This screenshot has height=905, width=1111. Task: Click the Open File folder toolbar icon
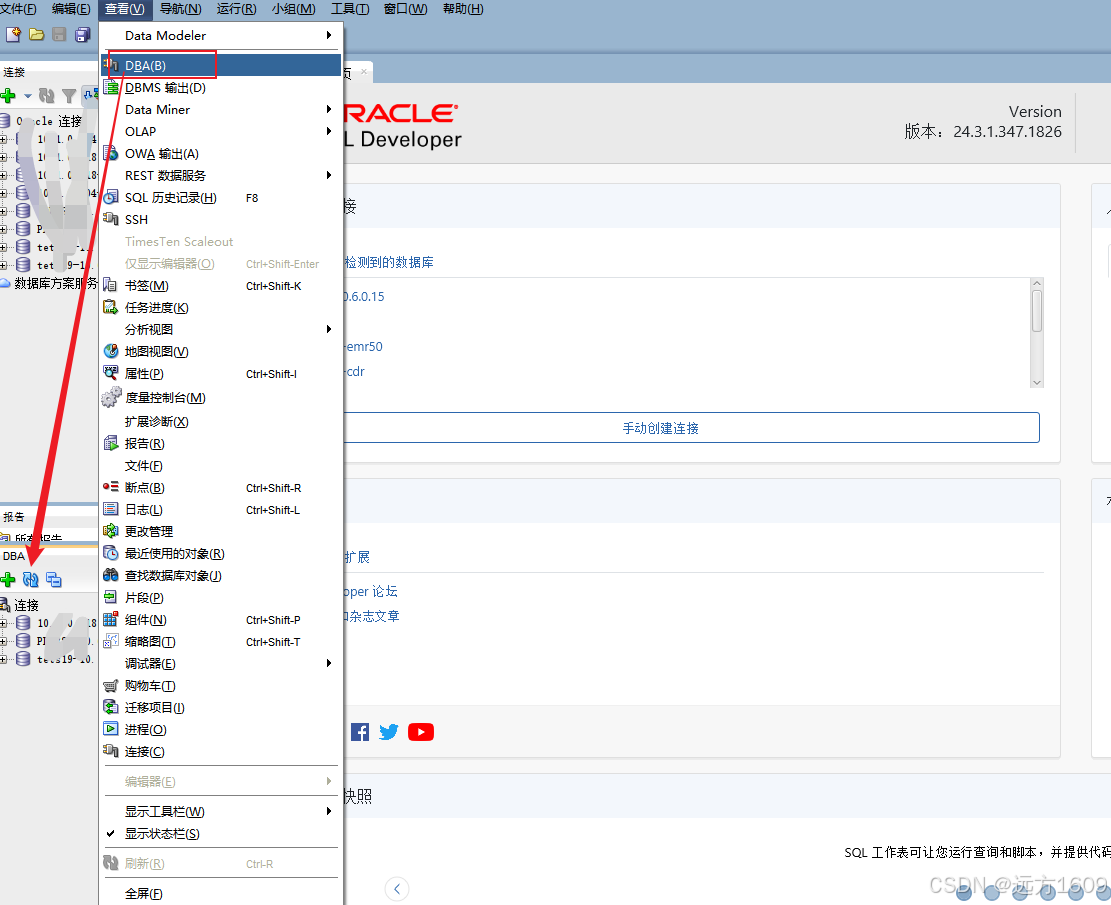tap(36, 34)
